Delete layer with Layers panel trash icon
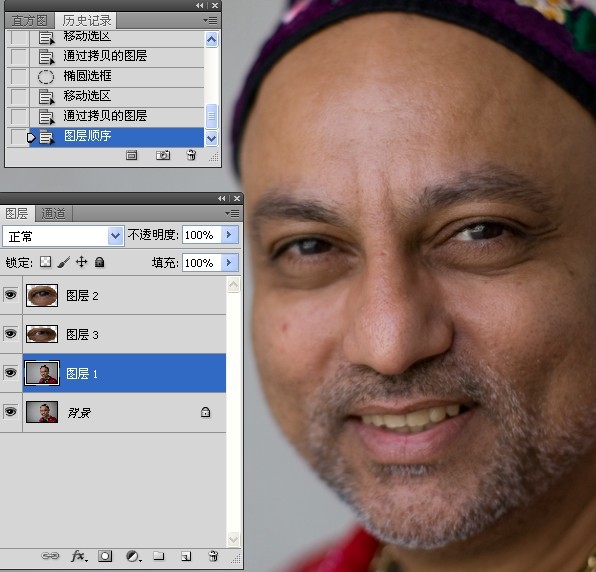 (213, 556)
